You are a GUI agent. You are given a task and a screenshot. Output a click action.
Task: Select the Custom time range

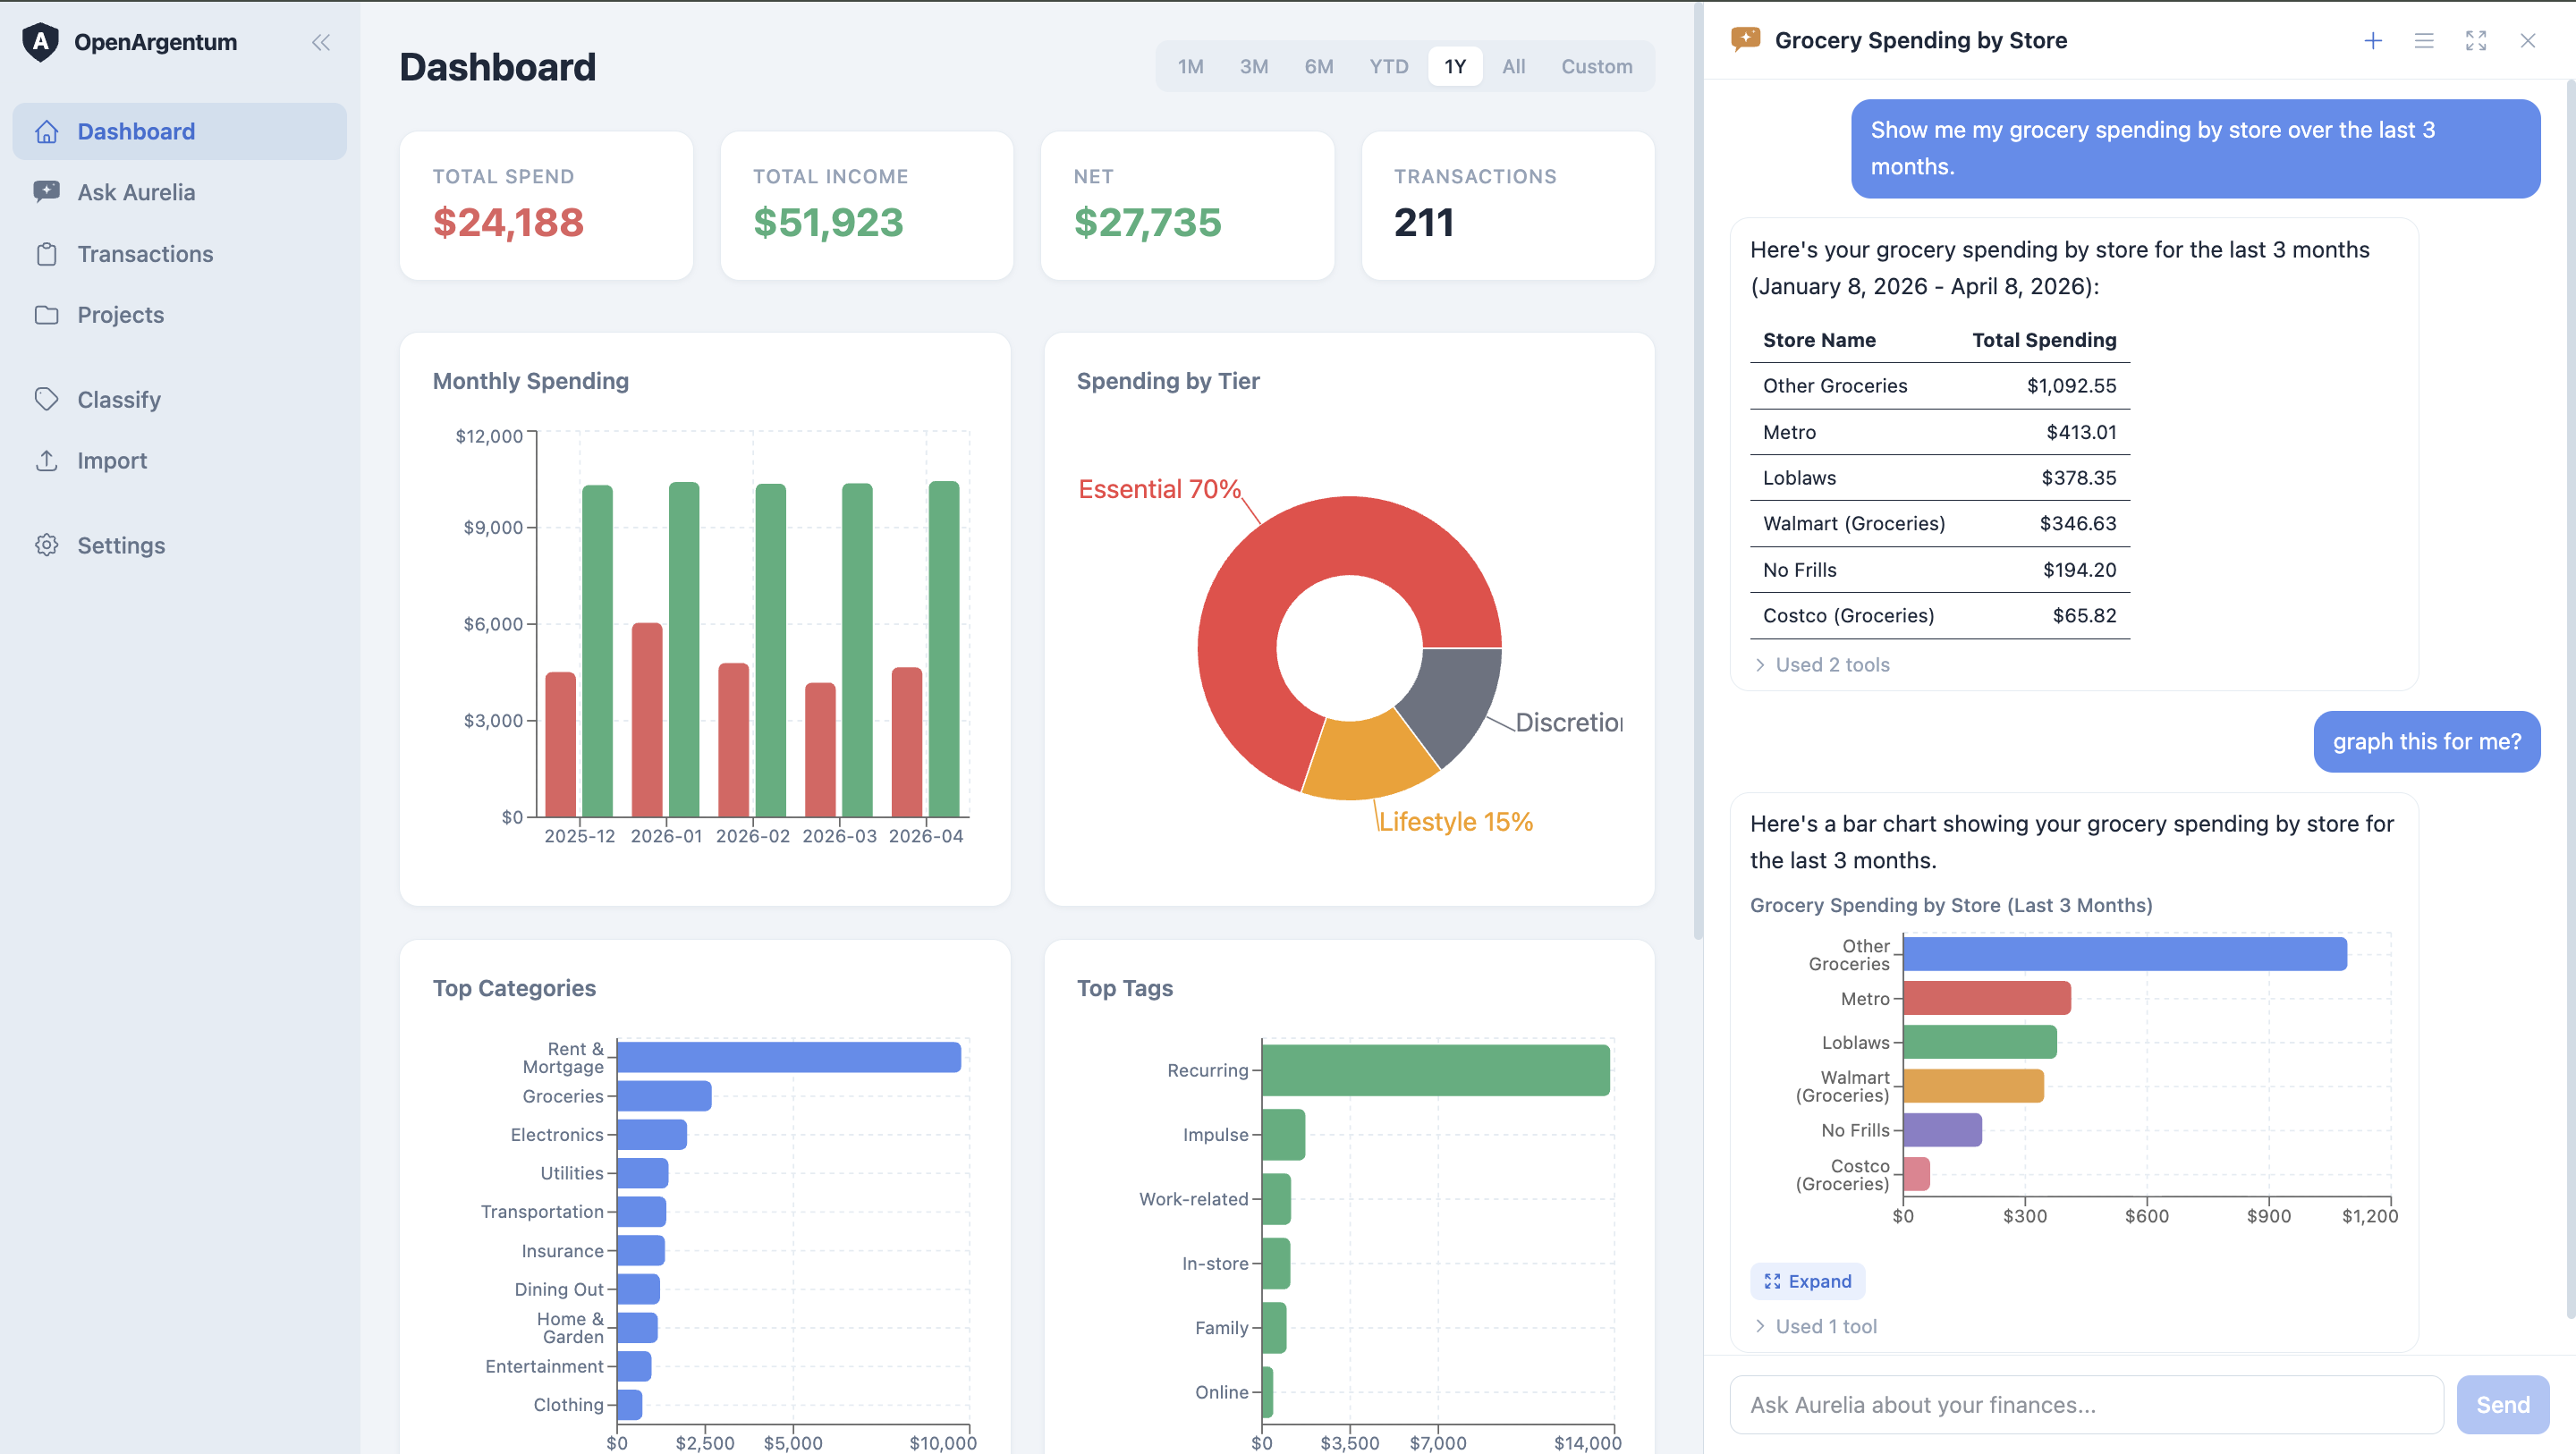(x=1597, y=66)
